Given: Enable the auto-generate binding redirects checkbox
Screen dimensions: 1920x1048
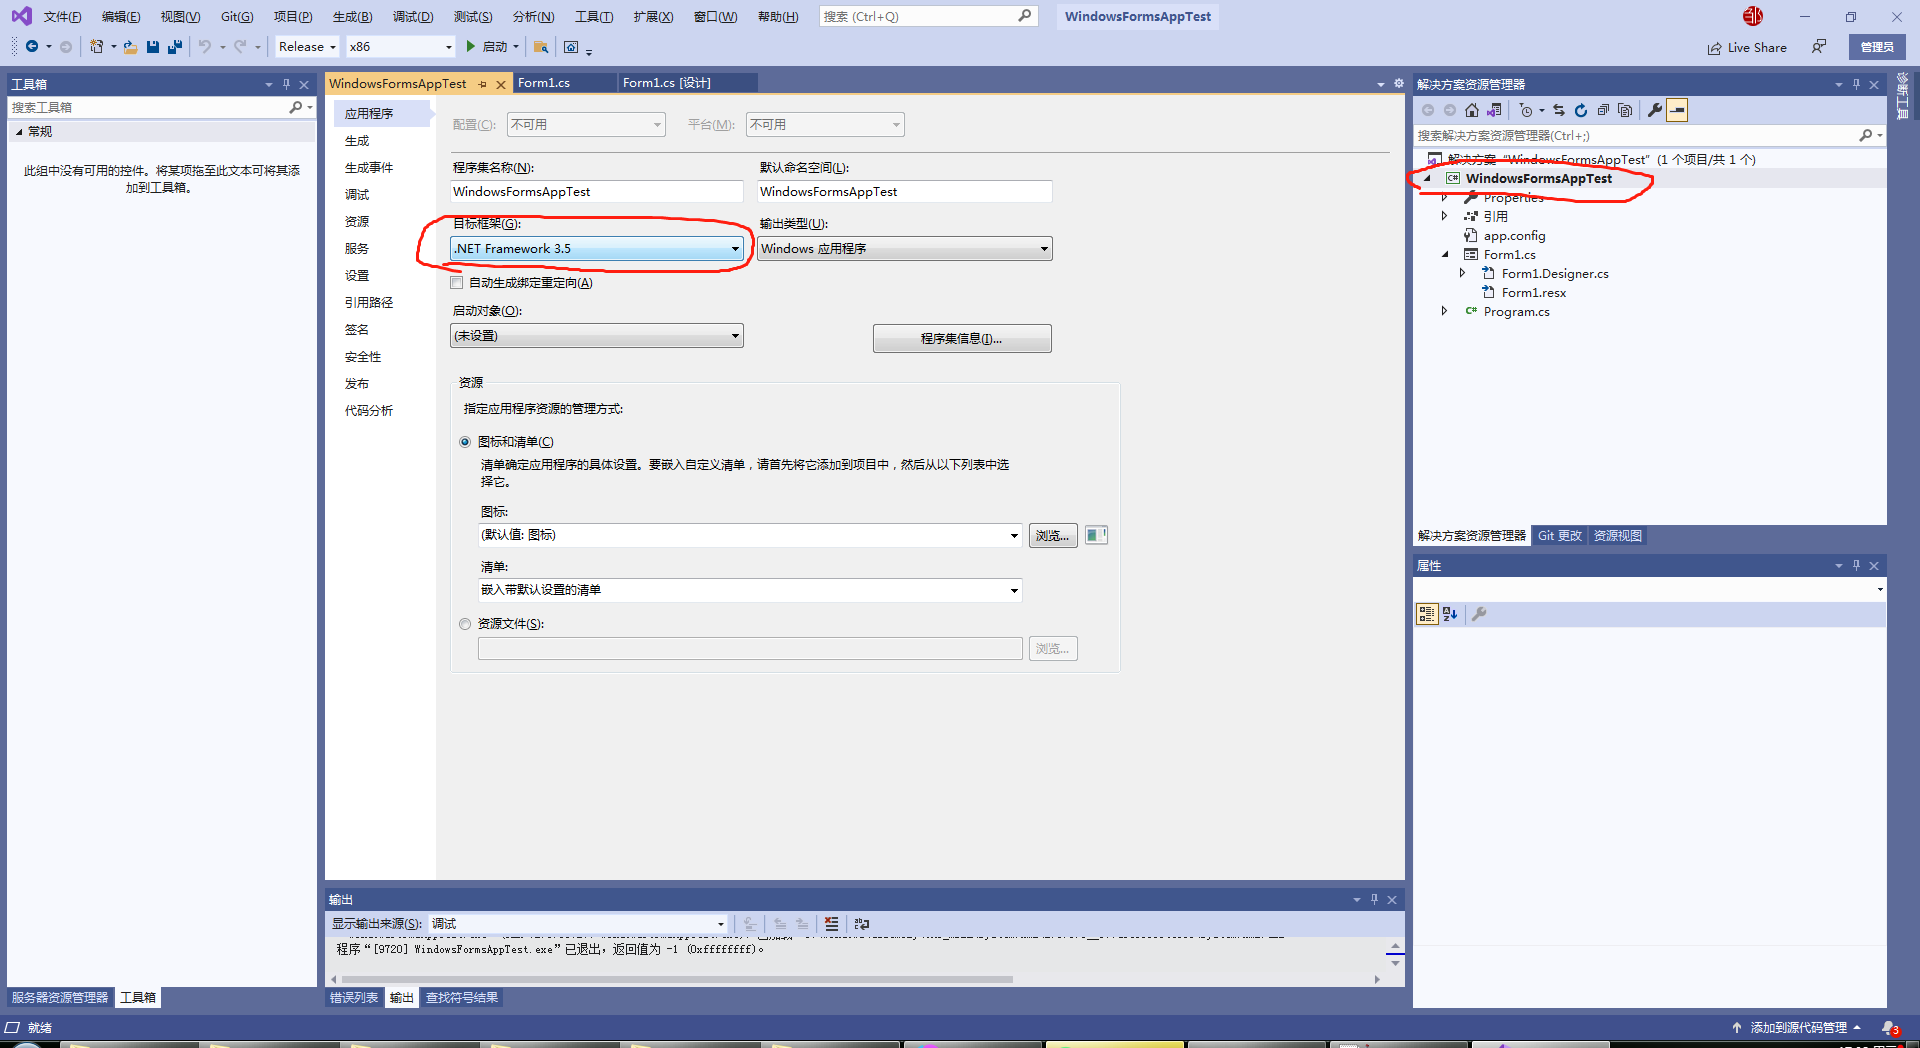Looking at the screenshot, I should click(457, 283).
